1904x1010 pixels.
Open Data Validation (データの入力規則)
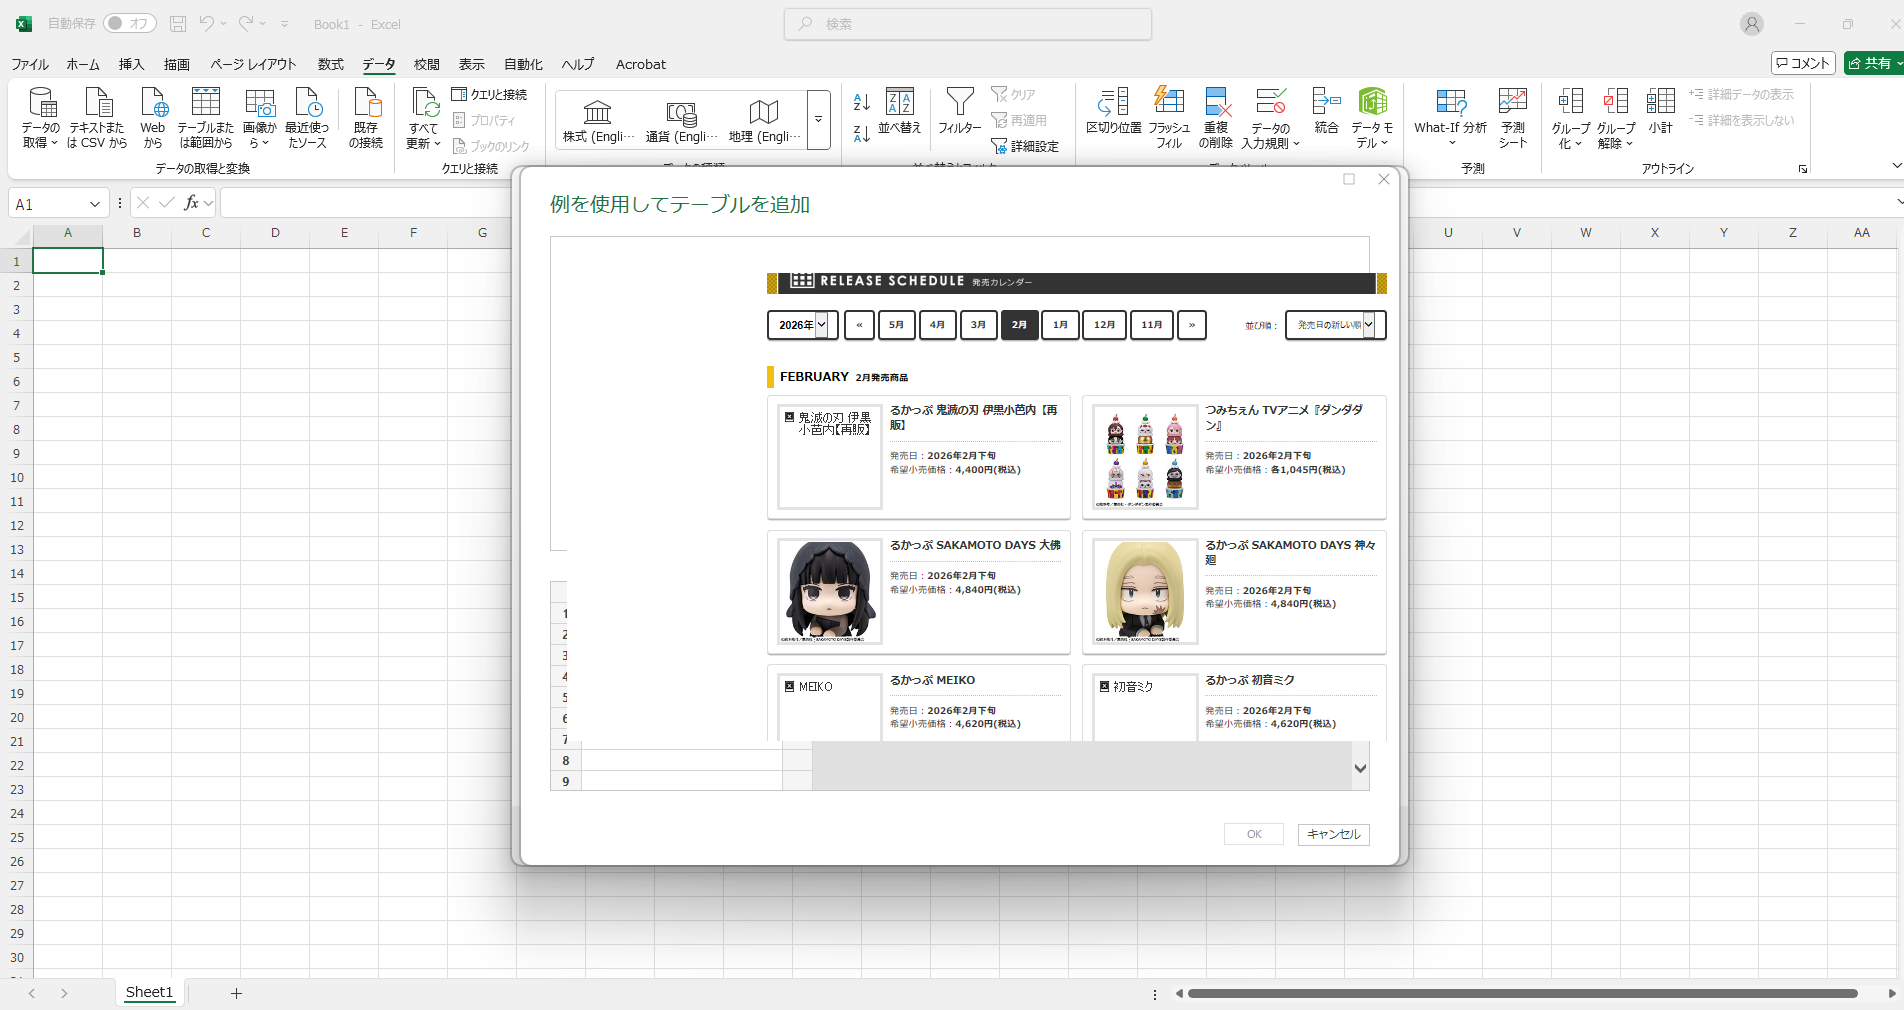(1271, 118)
